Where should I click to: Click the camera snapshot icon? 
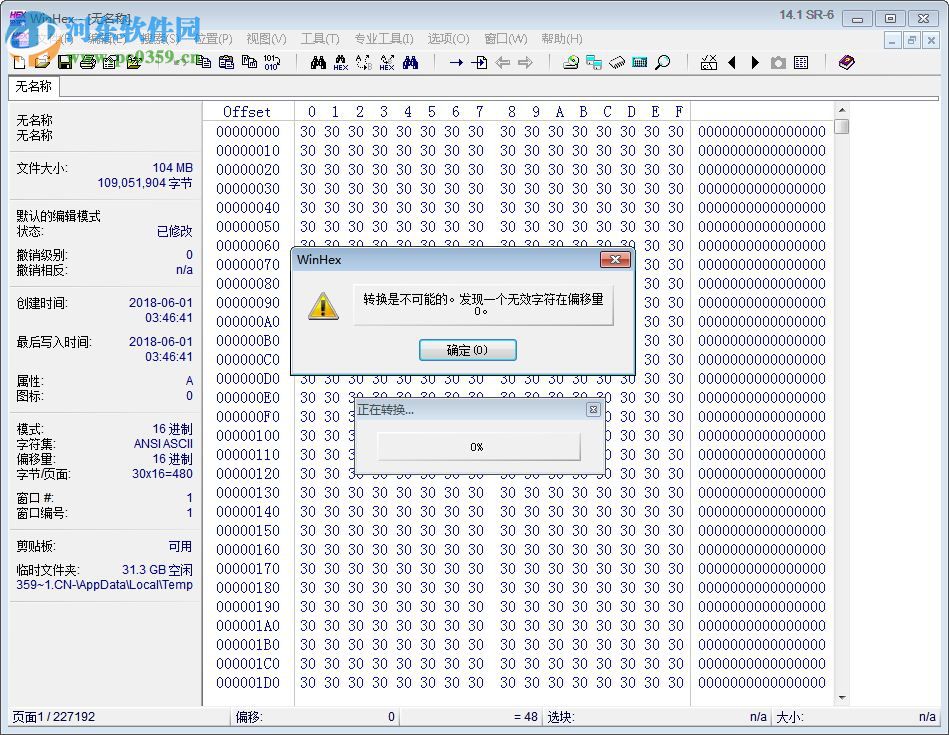[778, 62]
